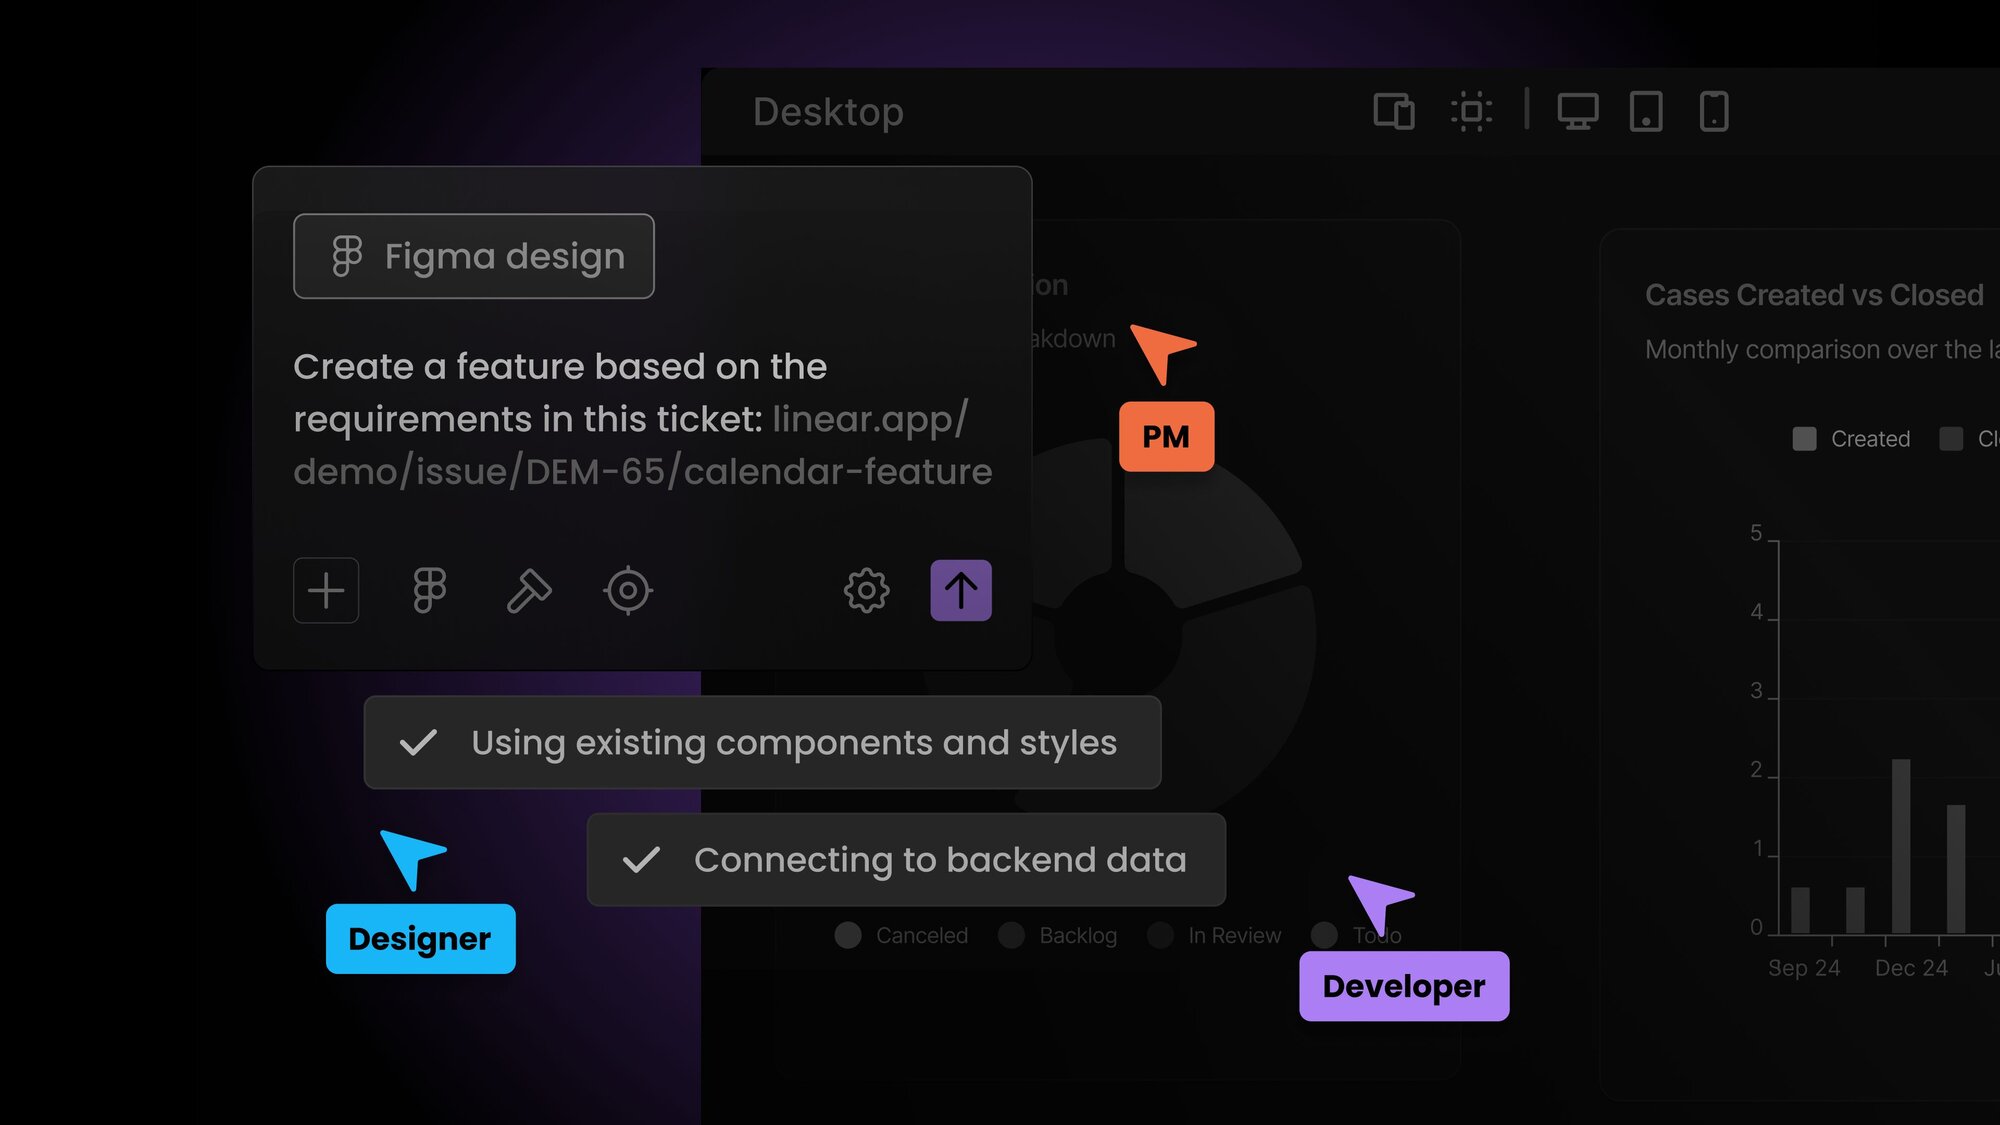Toggle the In Review legend item
Viewport: 2000px width, 1125px height.
pos(1214,935)
